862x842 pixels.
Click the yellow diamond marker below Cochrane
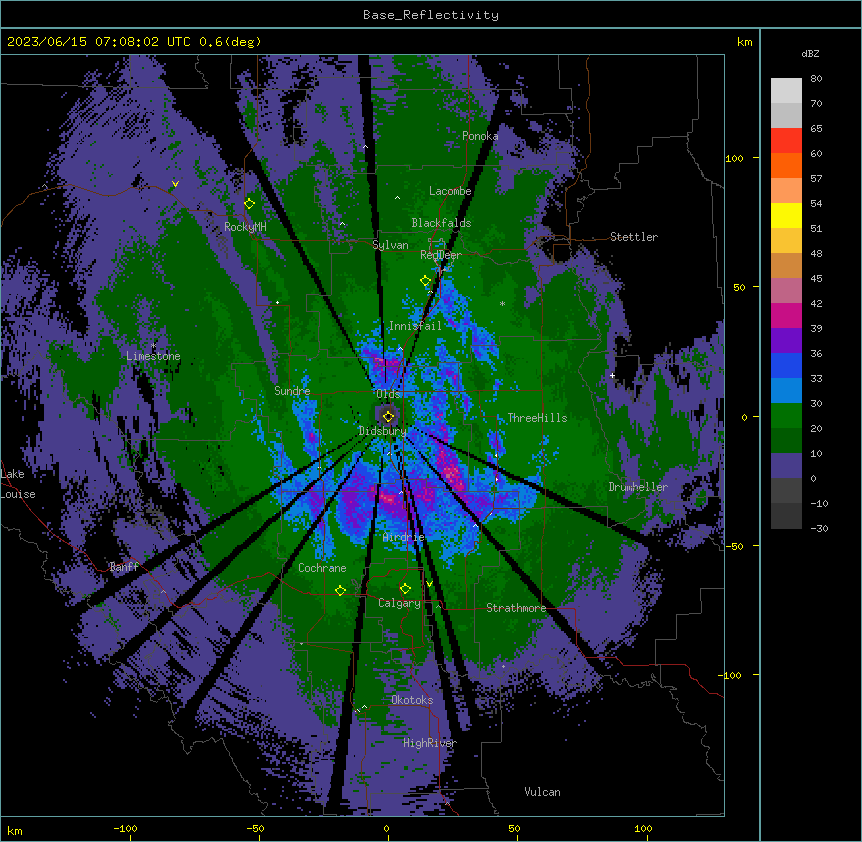[340, 590]
